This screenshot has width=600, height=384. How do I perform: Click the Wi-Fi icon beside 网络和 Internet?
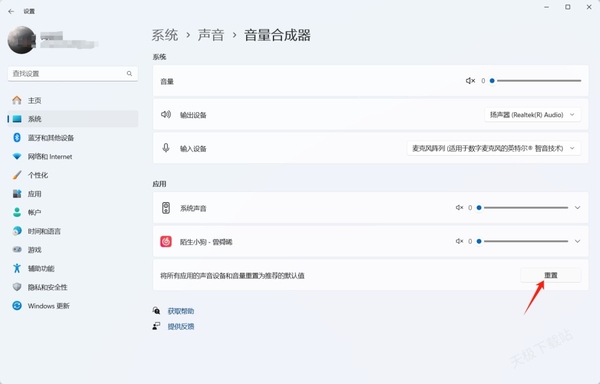pos(17,156)
